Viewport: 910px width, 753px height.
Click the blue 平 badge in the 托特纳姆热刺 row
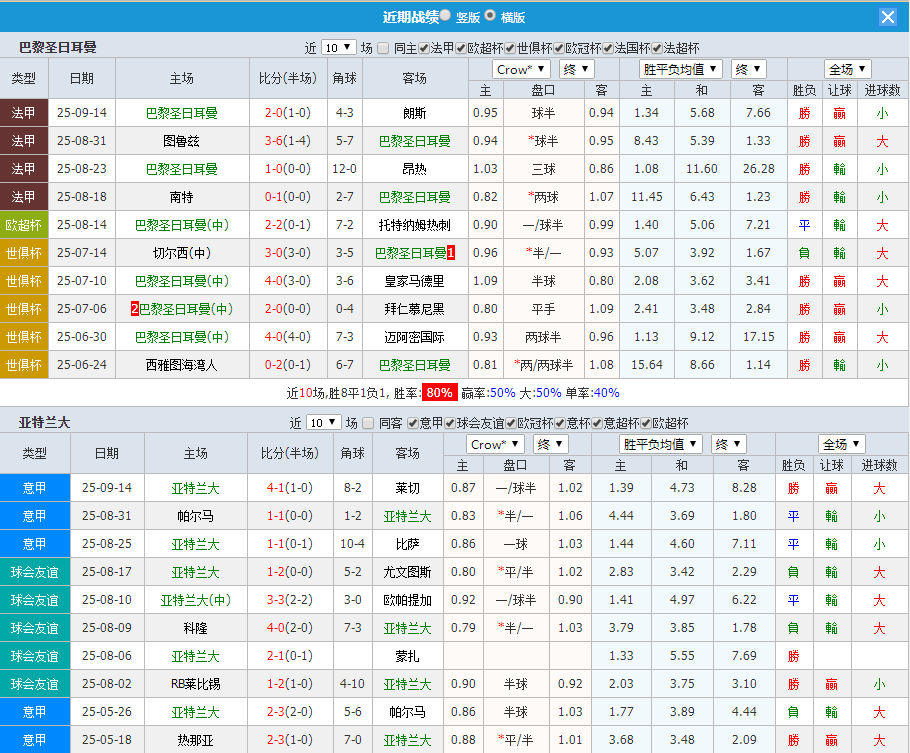(805, 225)
